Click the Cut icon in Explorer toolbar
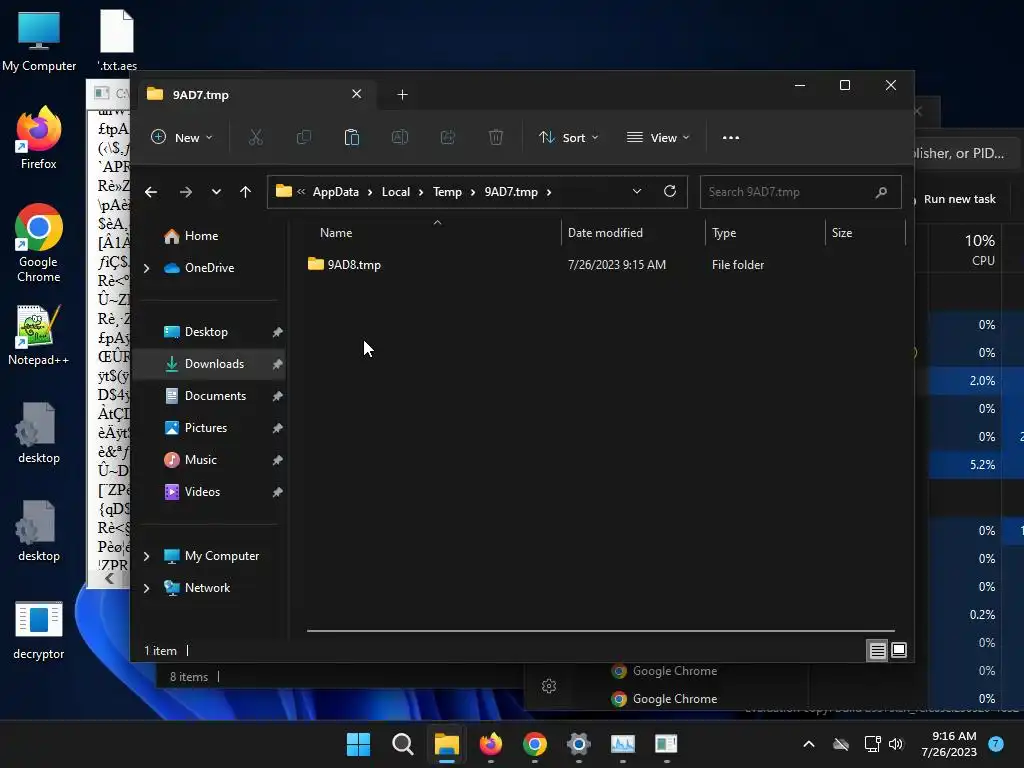 255,138
